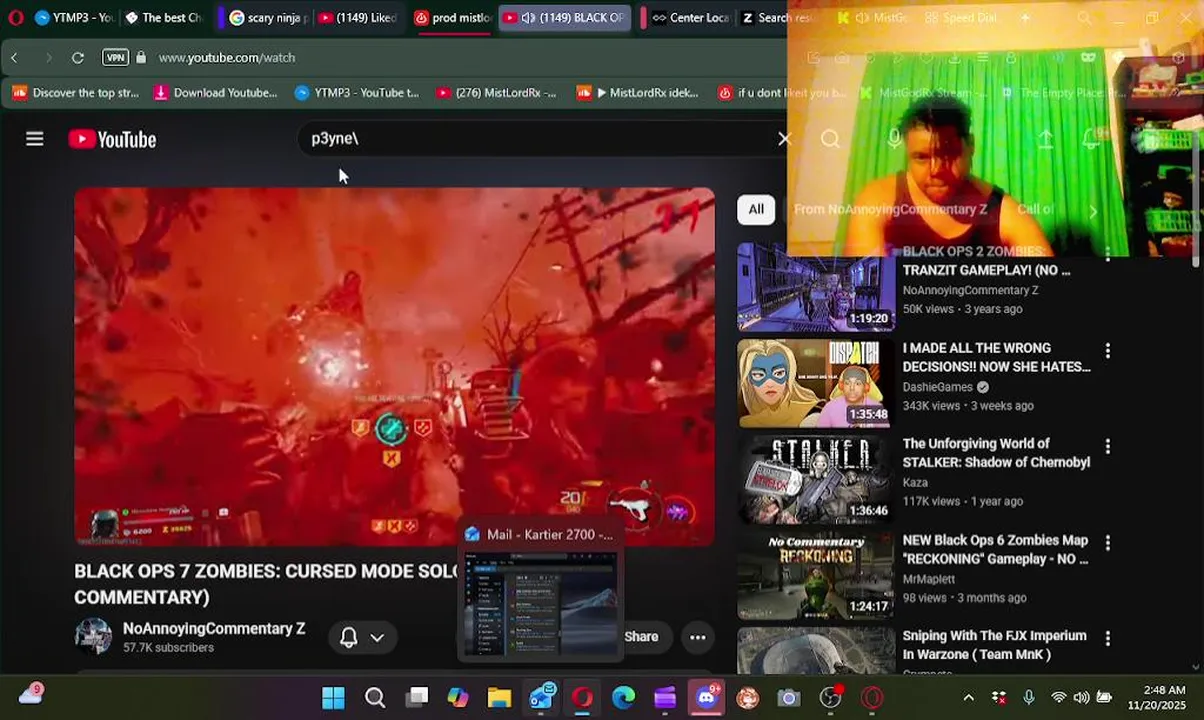Open options menu for Sniping With FJX video
The width and height of the screenshot is (1204, 720).
pos(1107,638)
